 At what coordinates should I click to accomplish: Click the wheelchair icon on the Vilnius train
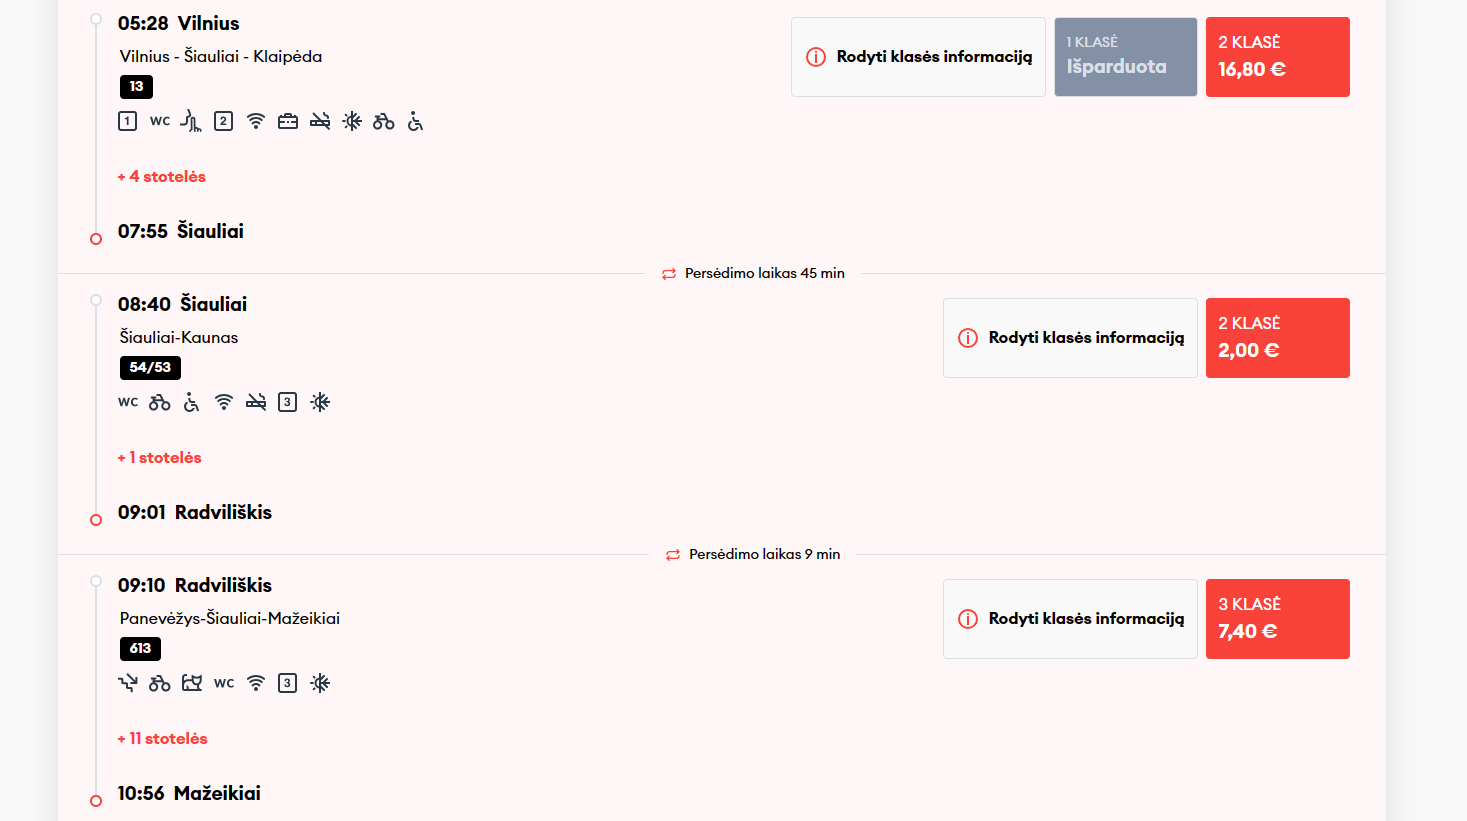(x=416, y=122)
